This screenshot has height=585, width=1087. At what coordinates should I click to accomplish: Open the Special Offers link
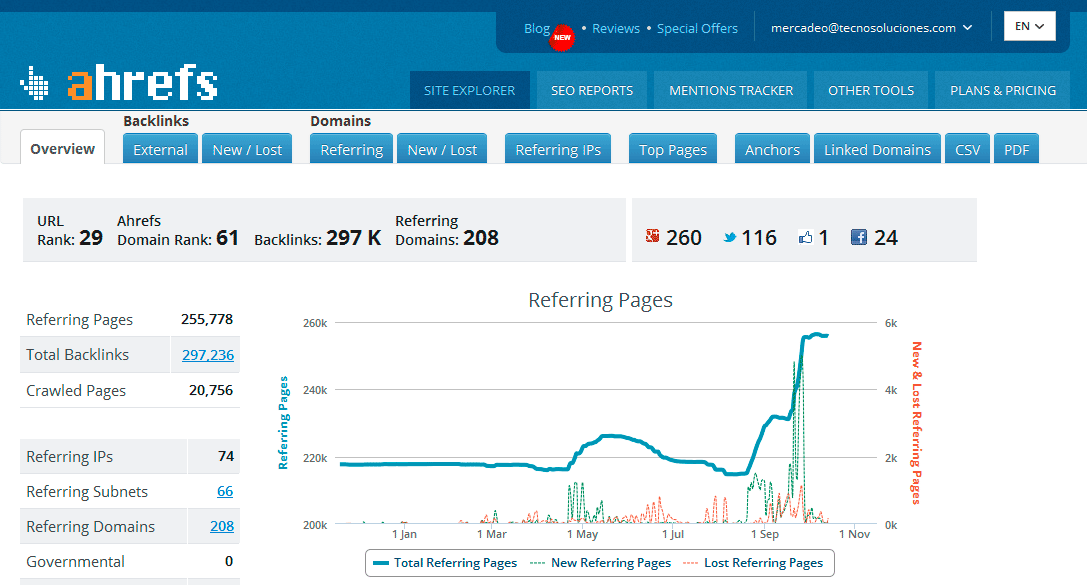(697, 28)
